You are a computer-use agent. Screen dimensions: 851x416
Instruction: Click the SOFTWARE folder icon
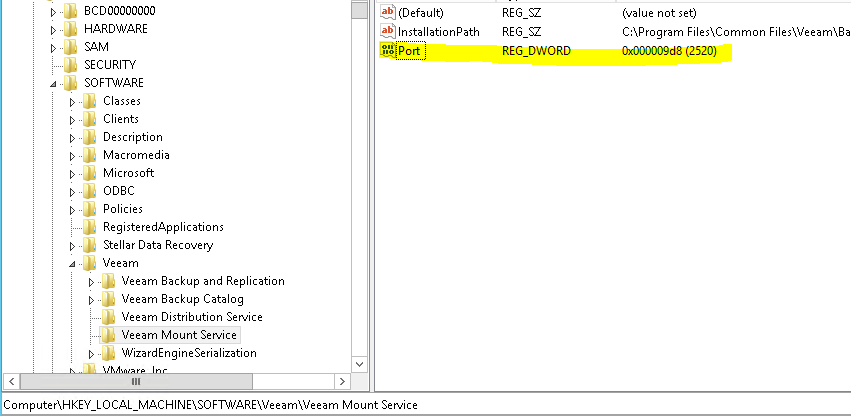(x=71, y=83)
